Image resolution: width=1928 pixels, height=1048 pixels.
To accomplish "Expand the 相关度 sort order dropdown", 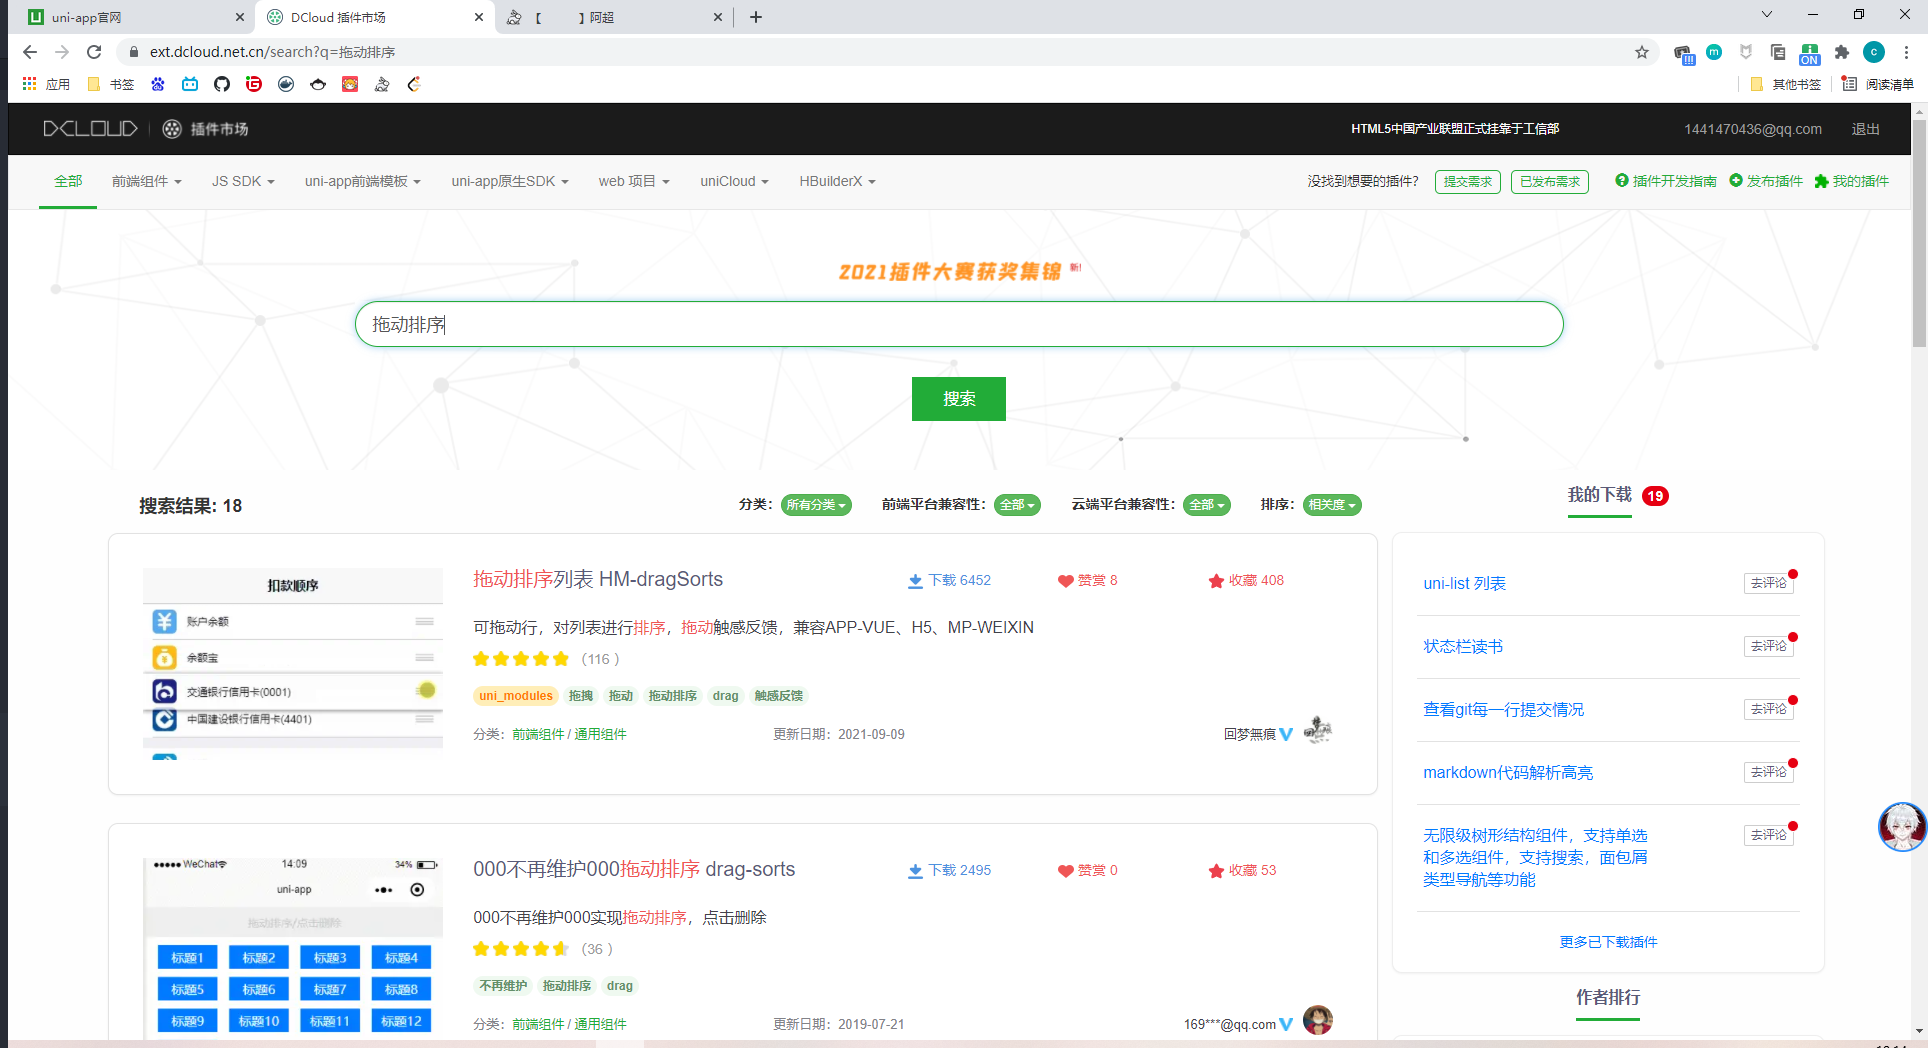I will click(1331, 505).
